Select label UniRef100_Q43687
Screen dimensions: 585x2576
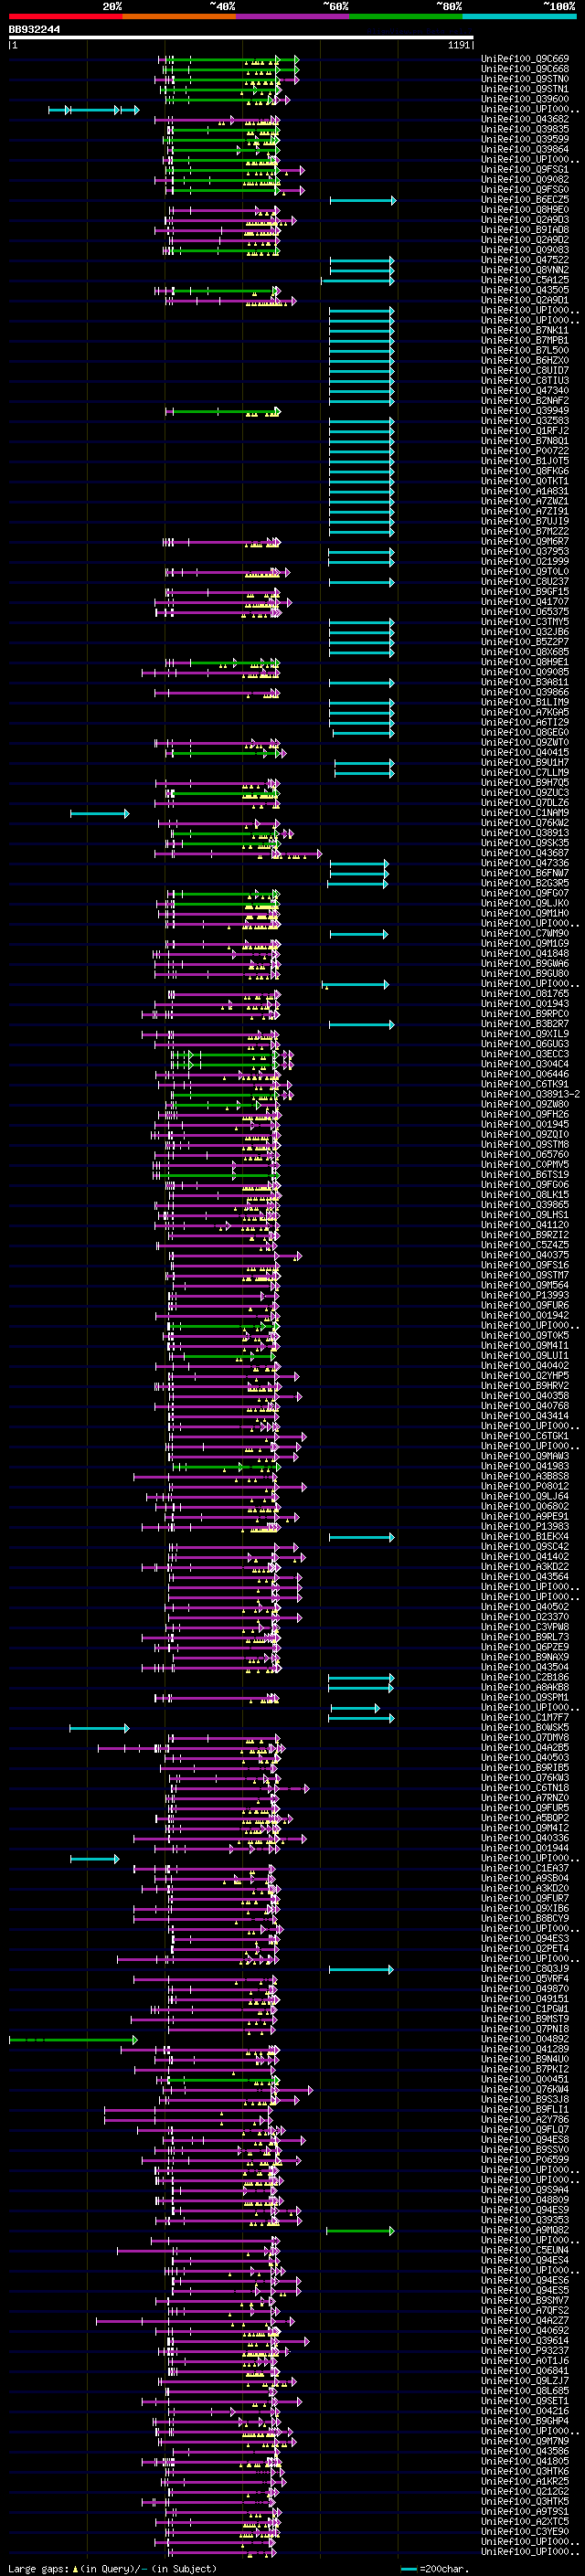[x=525, y=853]
